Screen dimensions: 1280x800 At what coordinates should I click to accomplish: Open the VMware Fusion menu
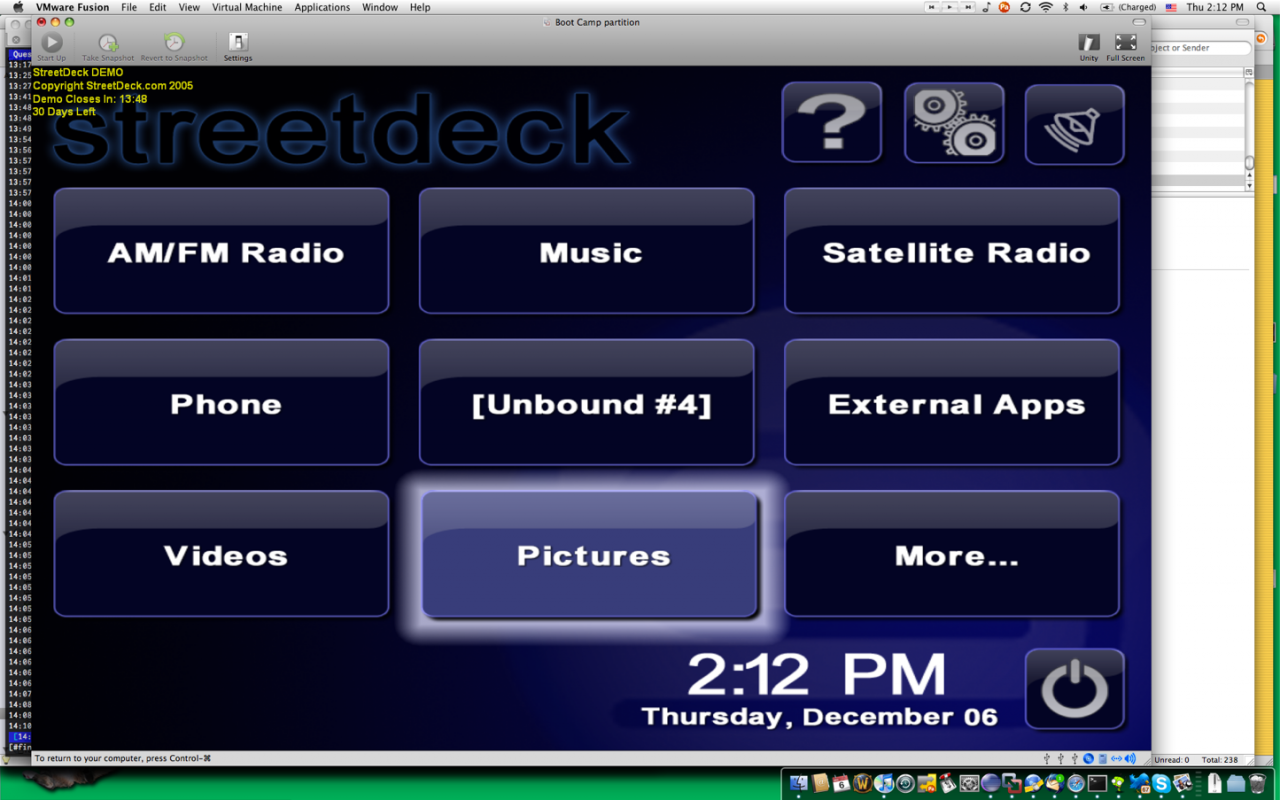(x=72, y=7)
